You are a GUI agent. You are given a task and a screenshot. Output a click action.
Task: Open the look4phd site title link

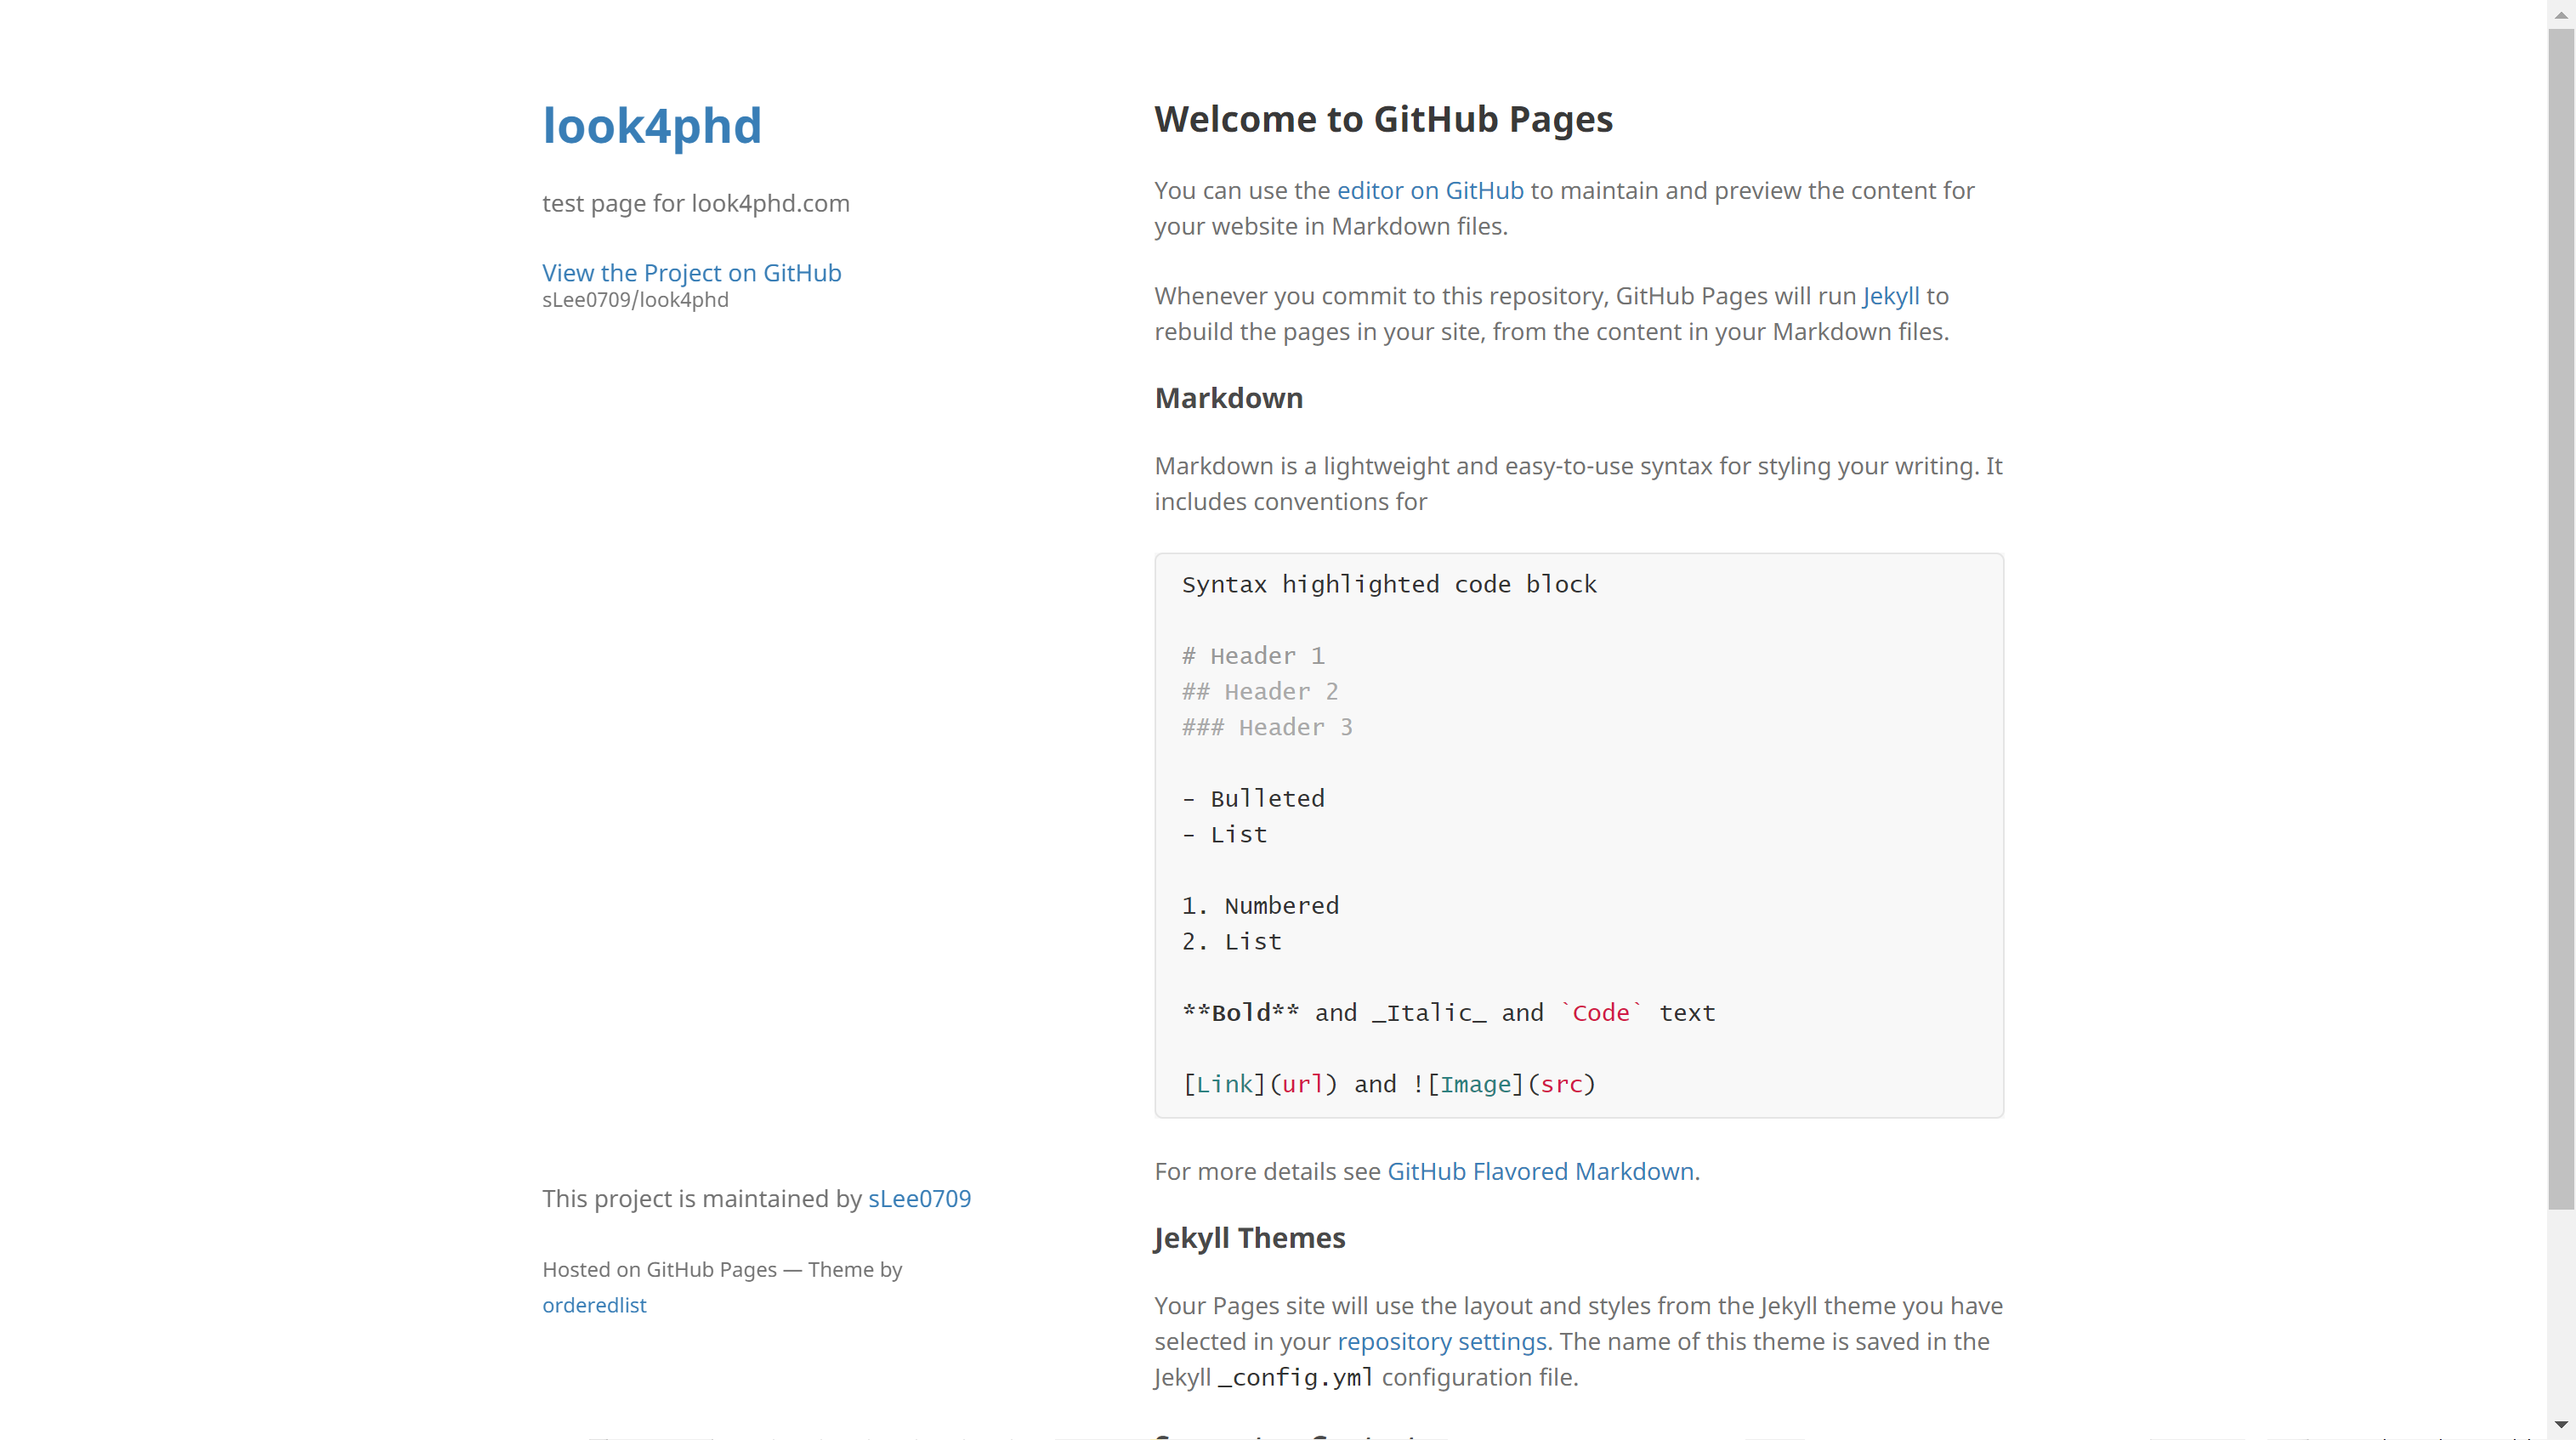tap(652, 127)
